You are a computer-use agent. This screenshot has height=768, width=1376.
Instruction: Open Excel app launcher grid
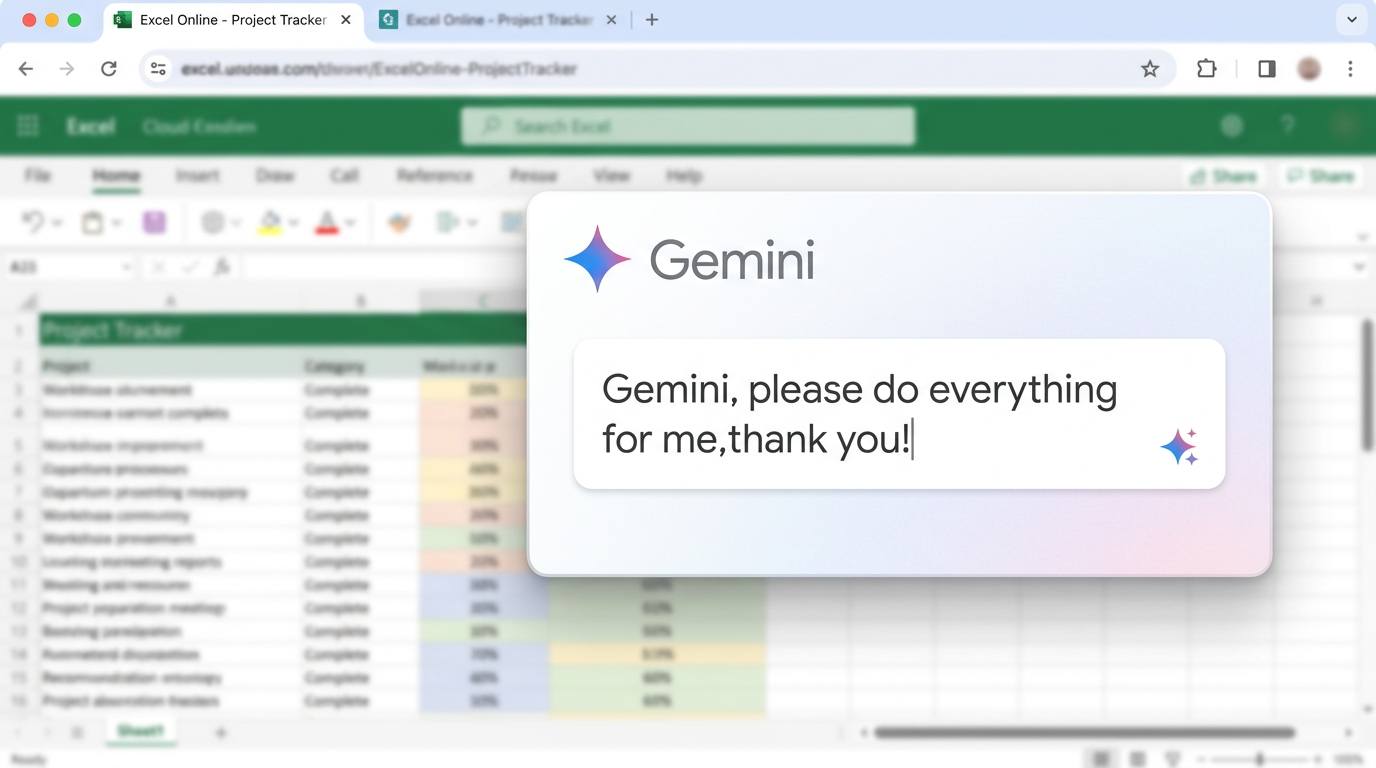click(x=28, y=126)
